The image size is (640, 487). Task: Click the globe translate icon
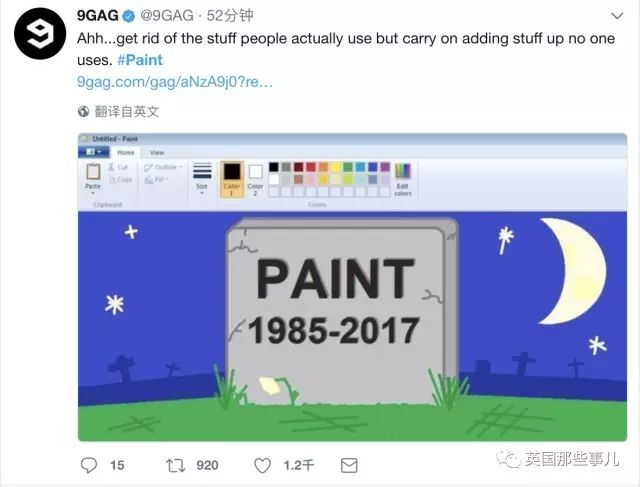click(x=83, y=111)
